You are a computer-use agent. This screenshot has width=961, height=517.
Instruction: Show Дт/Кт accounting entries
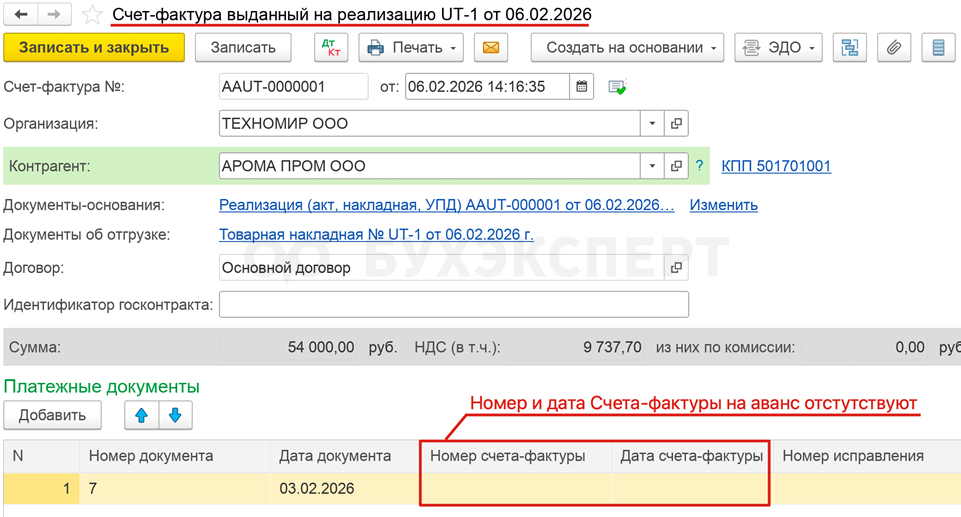331,48
